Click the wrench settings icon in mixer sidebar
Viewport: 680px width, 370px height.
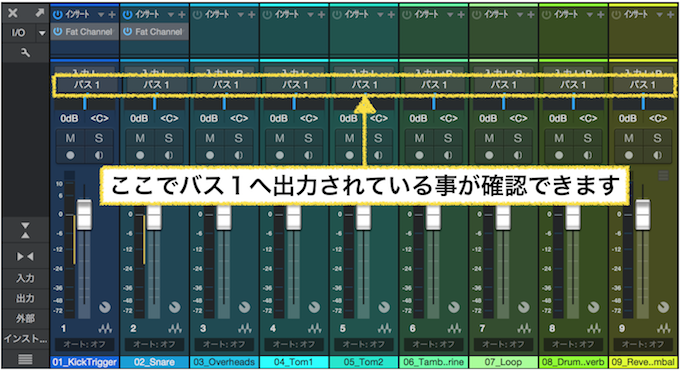[25, 53]
